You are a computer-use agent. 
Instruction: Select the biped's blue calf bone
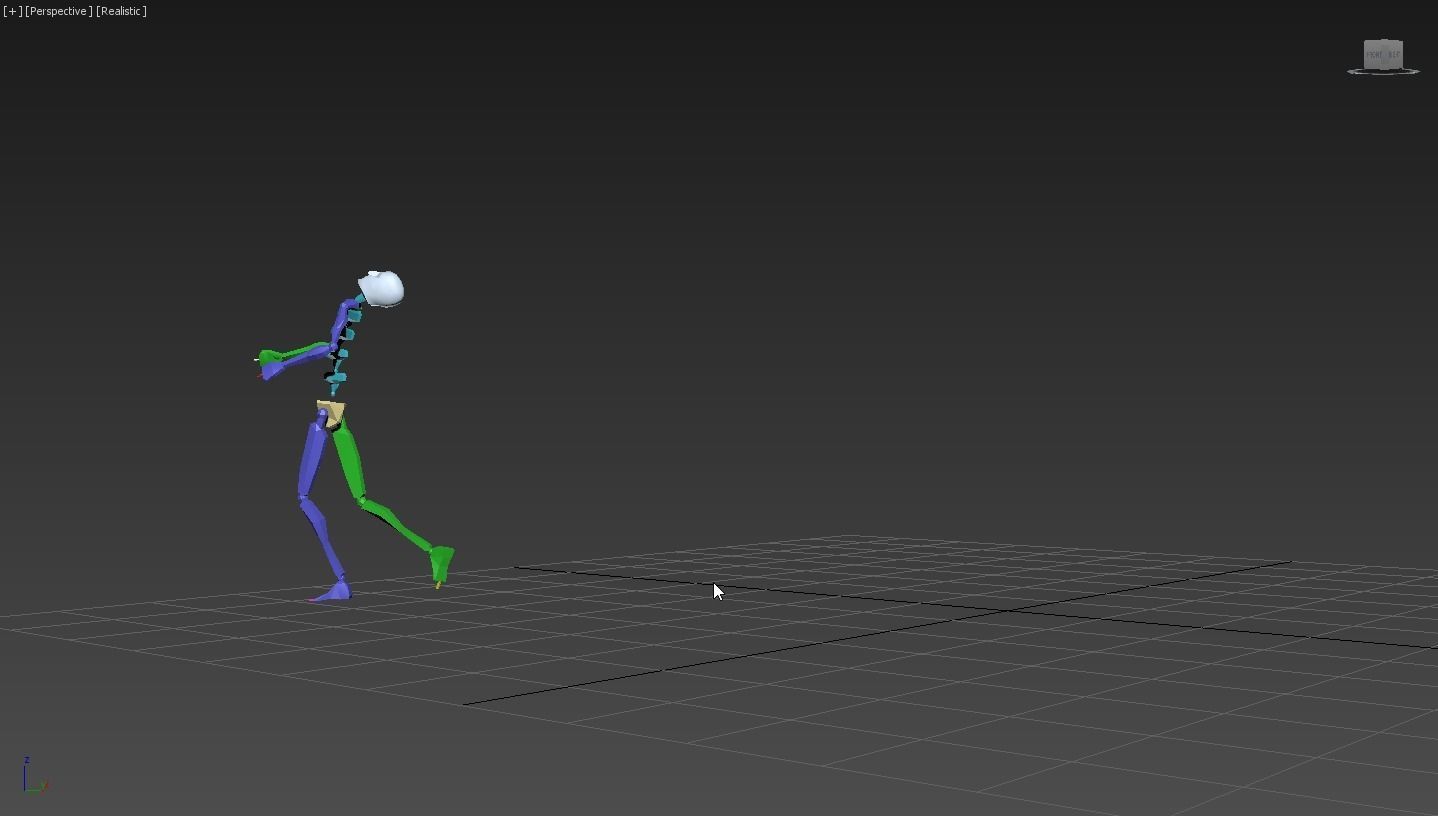click(322, 538)
